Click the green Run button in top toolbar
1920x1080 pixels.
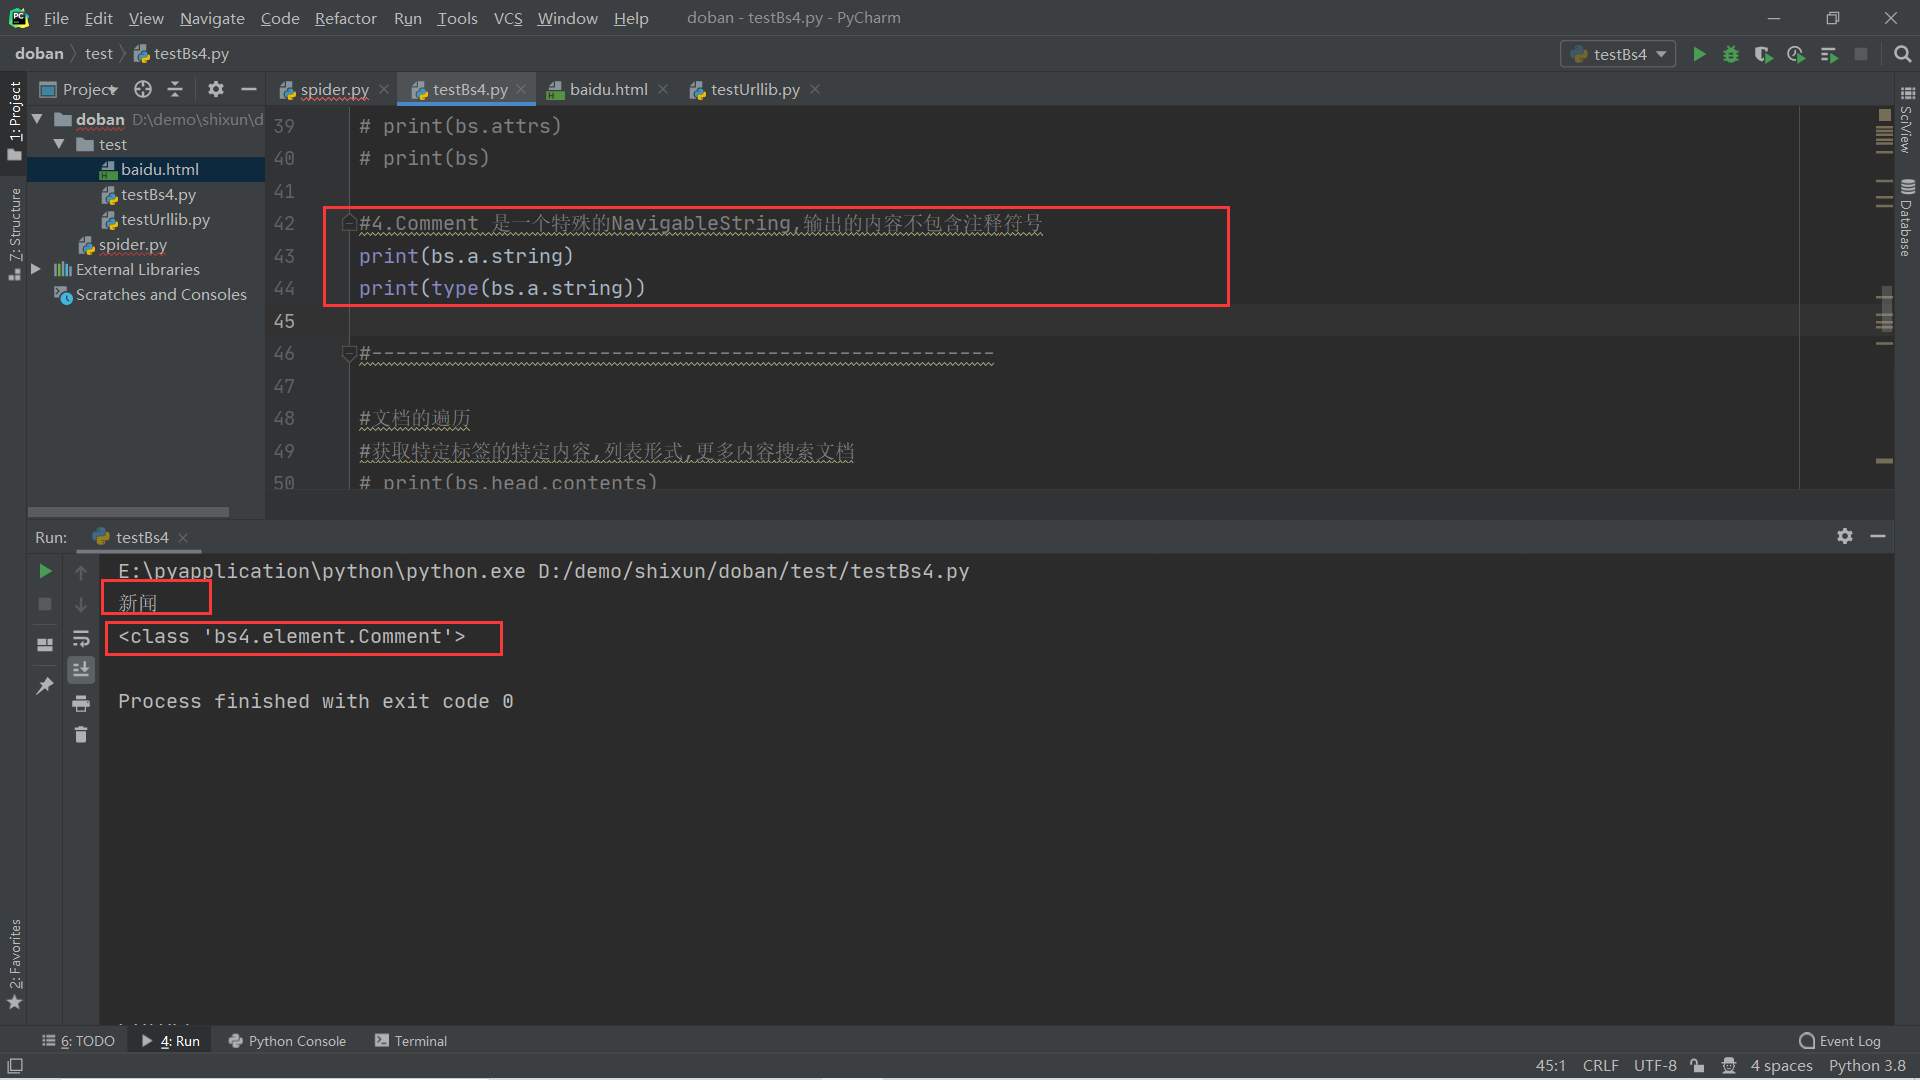pyautogui.click(x=1699, y=54)
